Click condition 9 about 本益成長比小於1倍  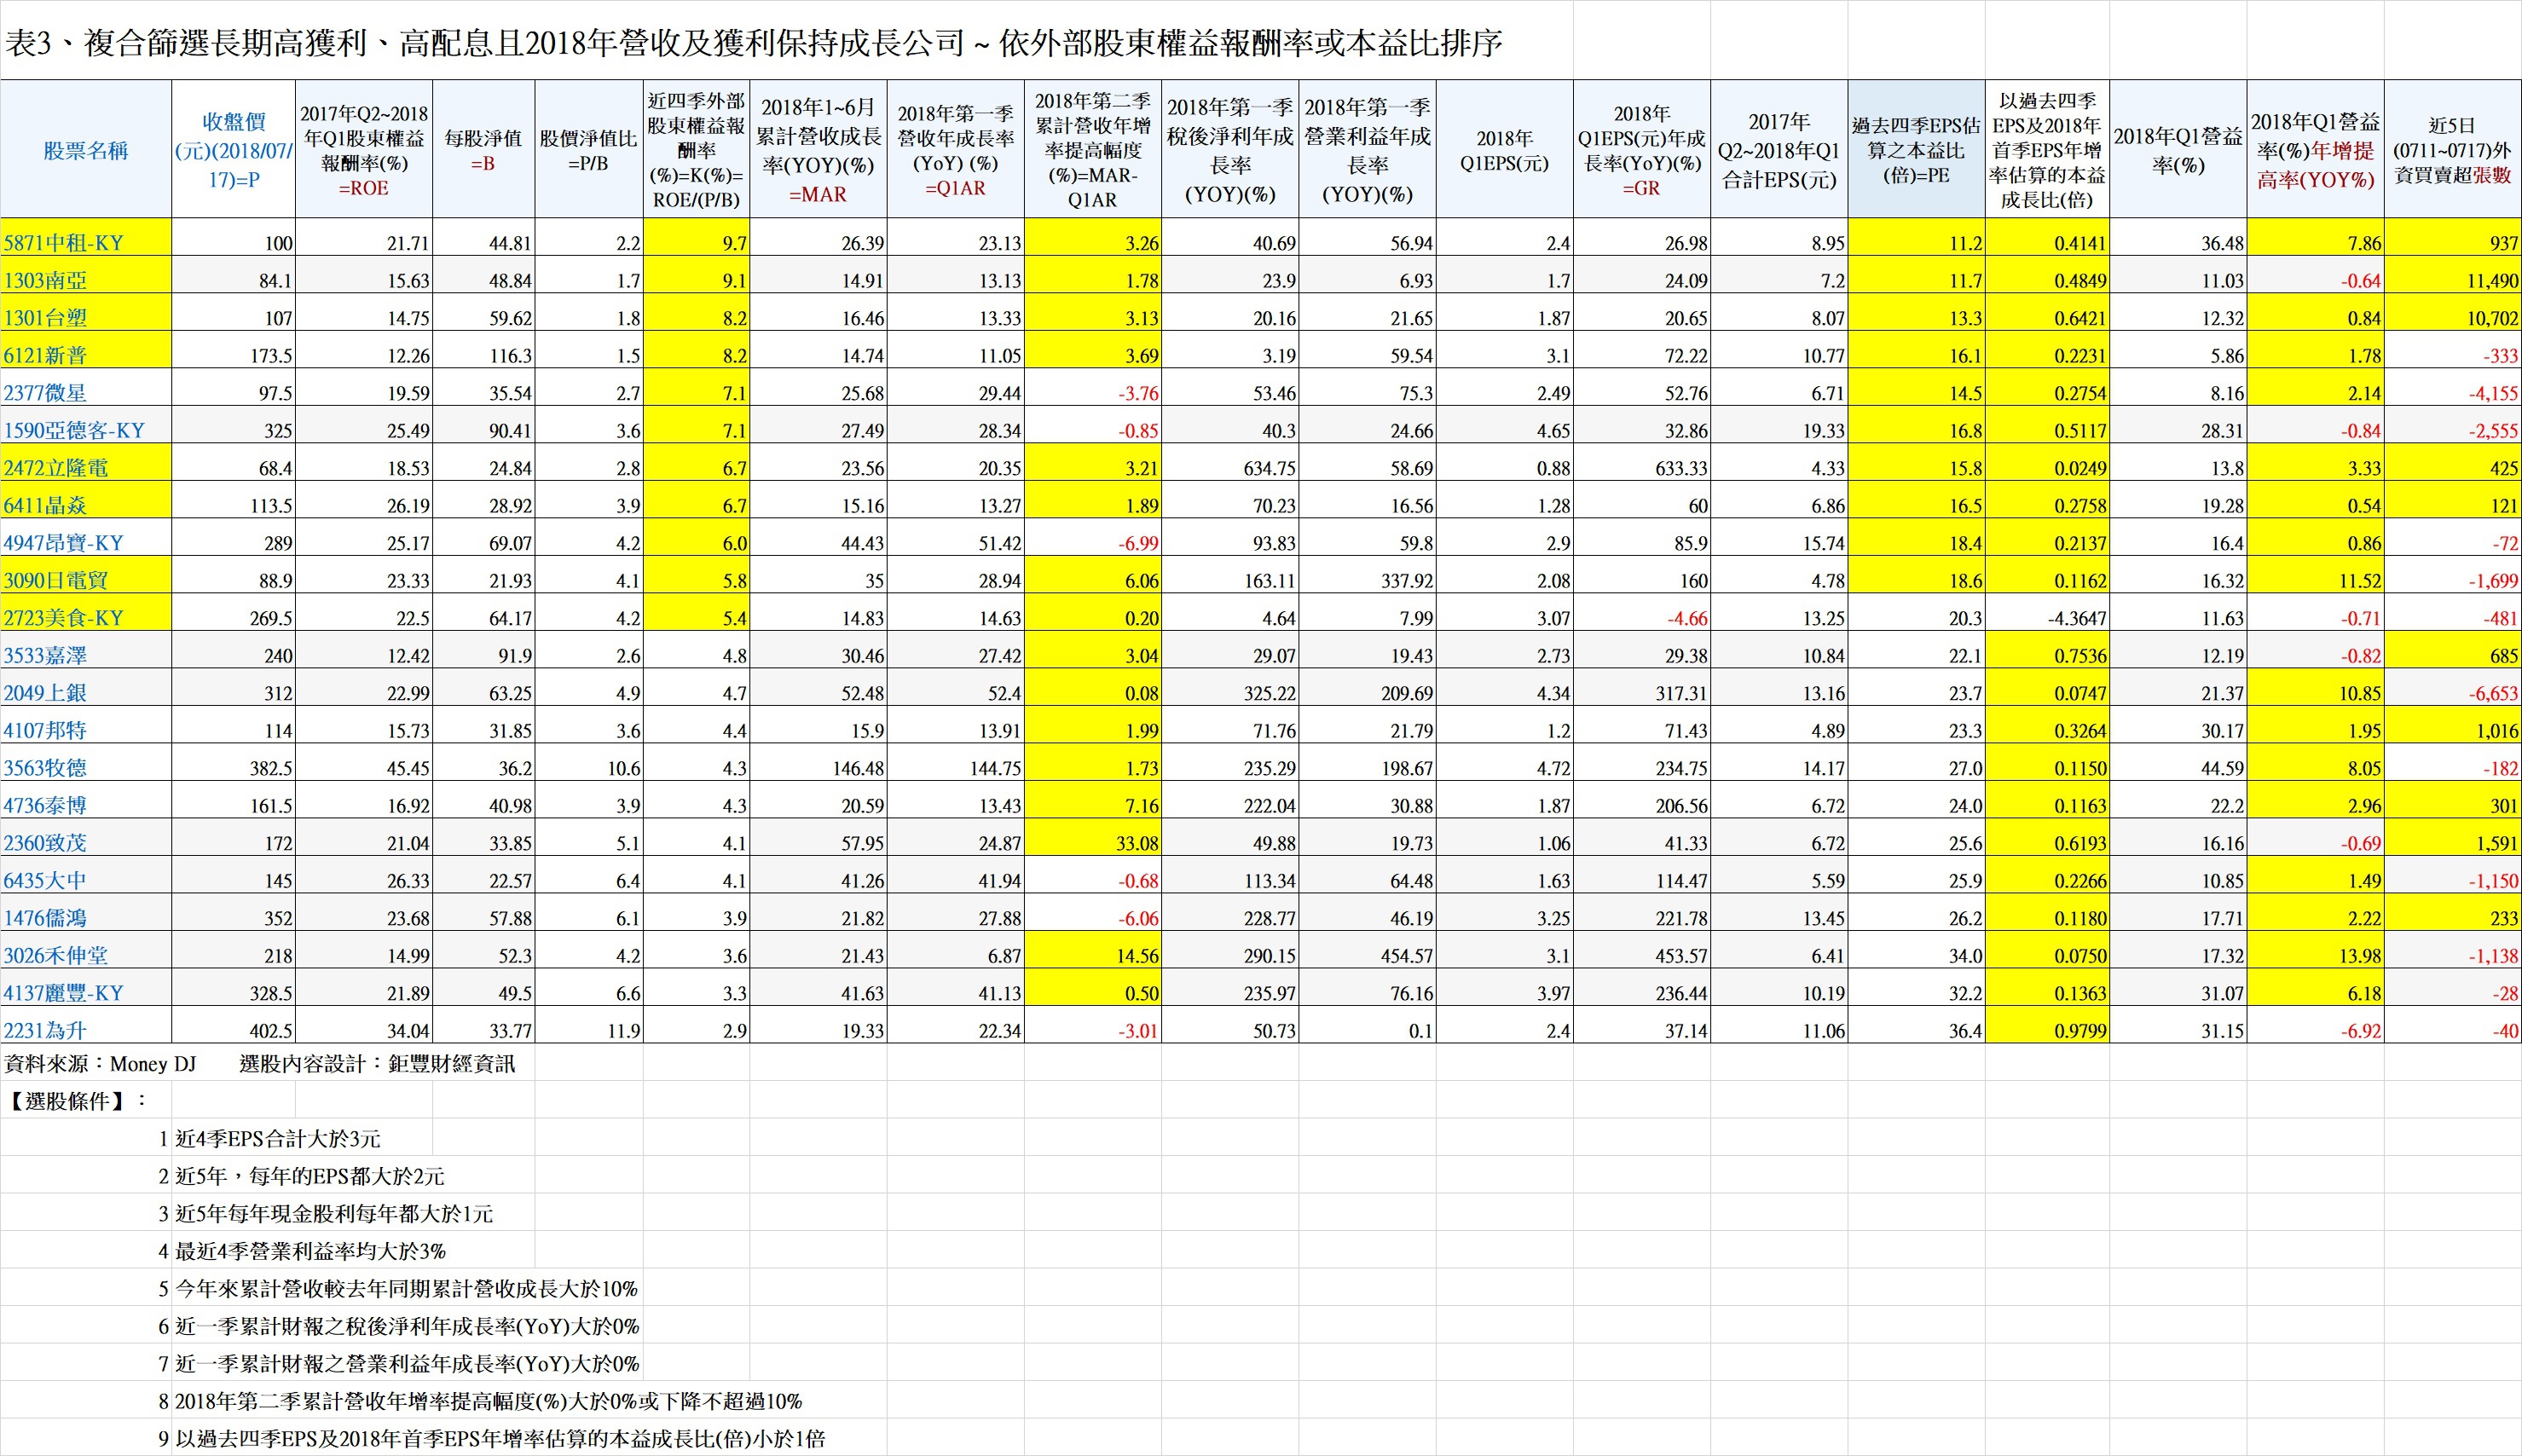[500, 1438]
